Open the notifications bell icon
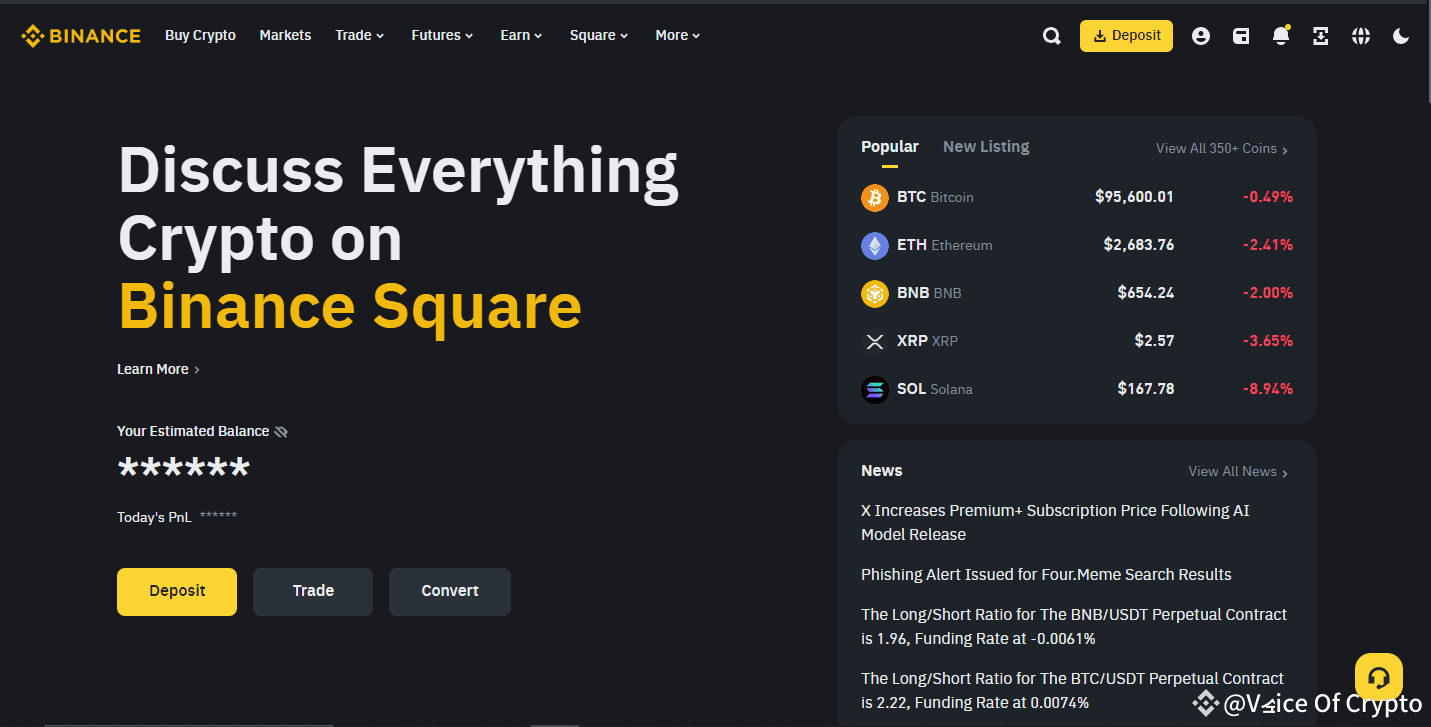 pos(1281,36)
